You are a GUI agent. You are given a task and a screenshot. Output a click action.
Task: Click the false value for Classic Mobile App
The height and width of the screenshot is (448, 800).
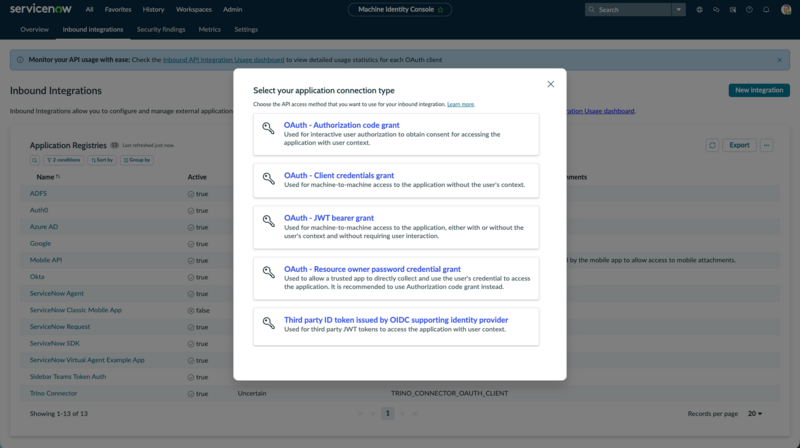[x=203, y=310]
